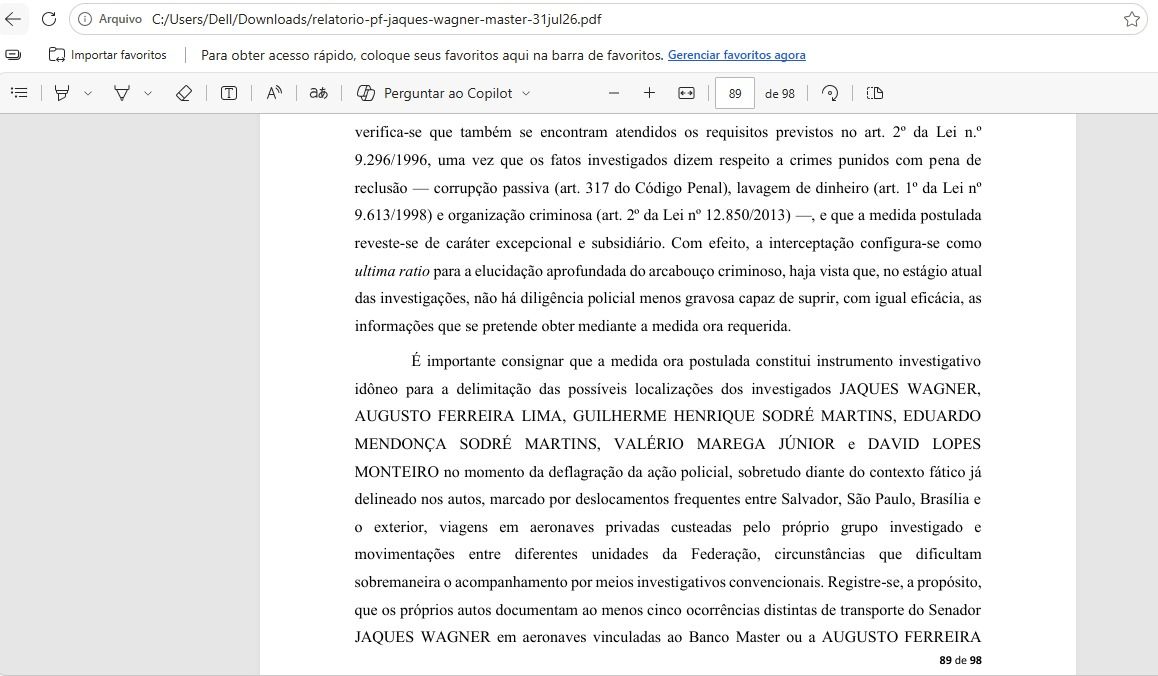
Task: Click the words 'ultima ratio' in document
Action: (392, 271)
